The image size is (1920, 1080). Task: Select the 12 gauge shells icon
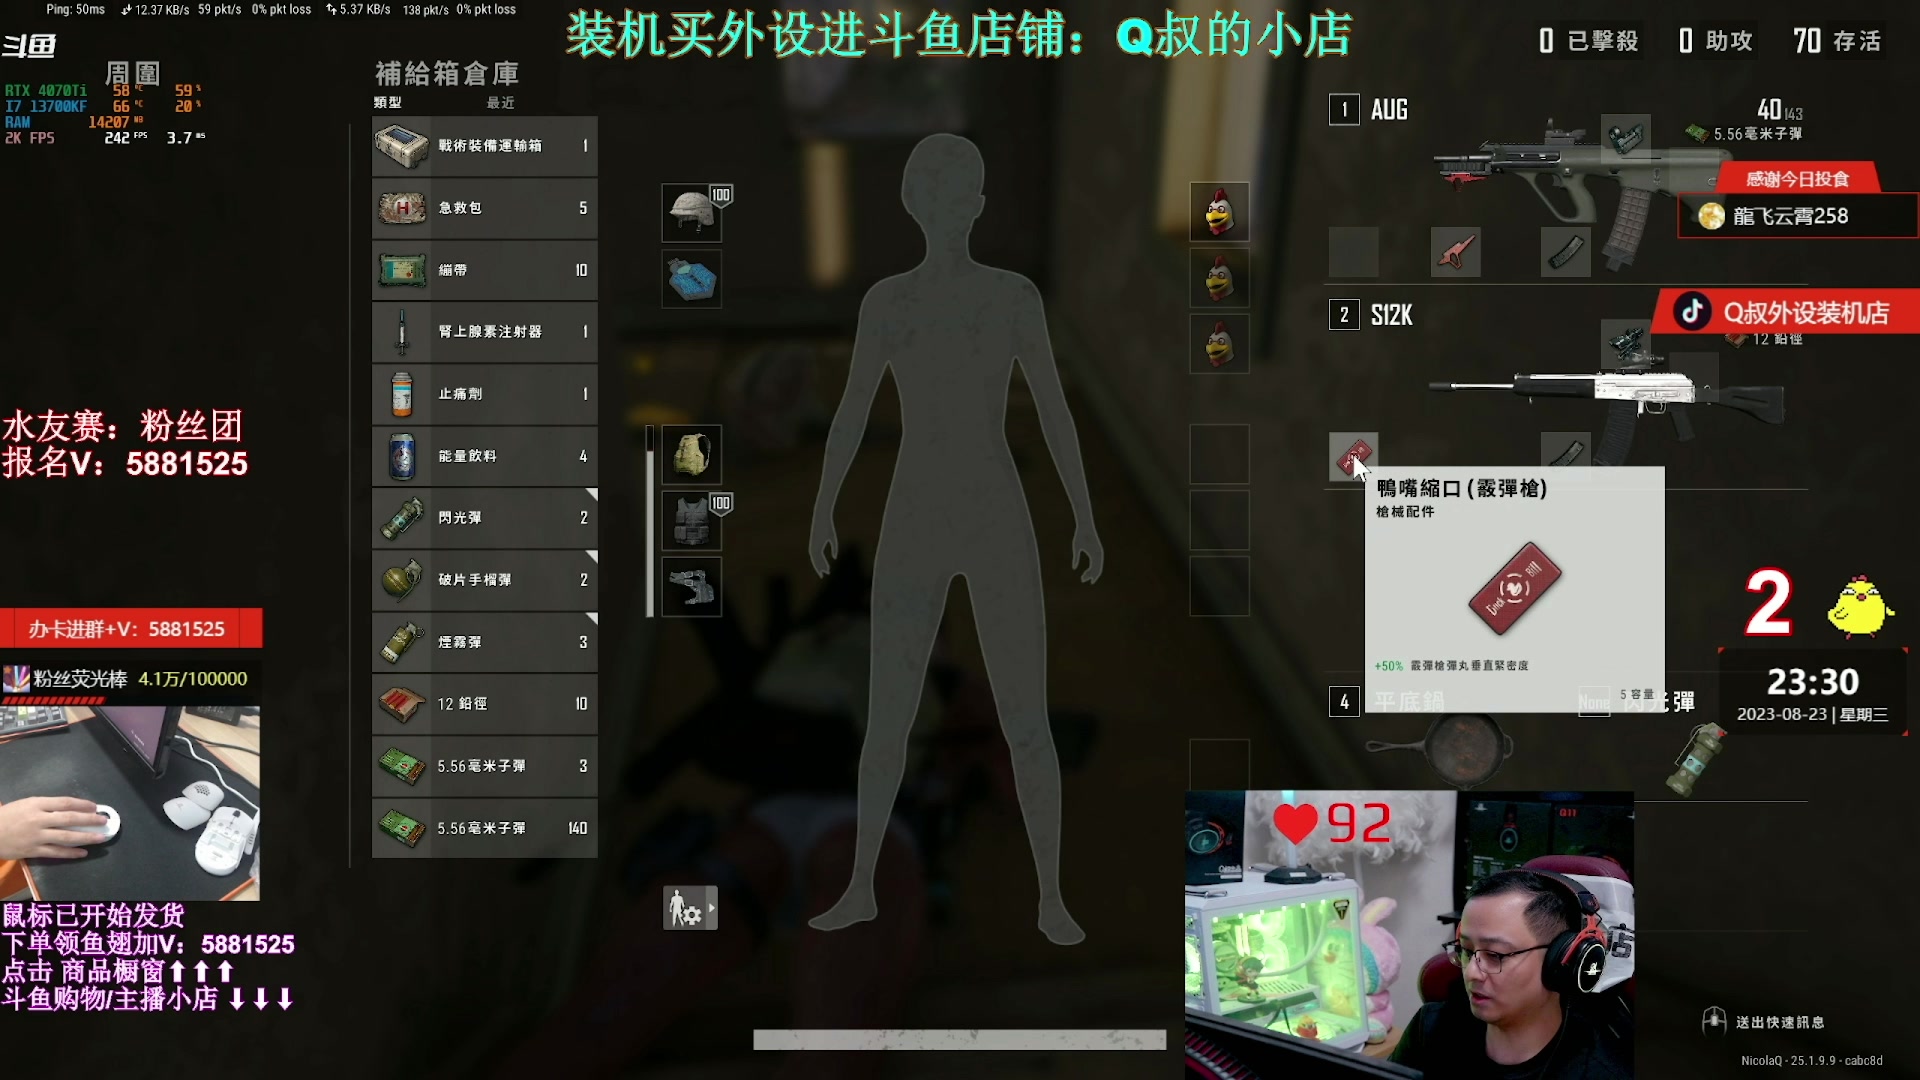click(402, 704)
